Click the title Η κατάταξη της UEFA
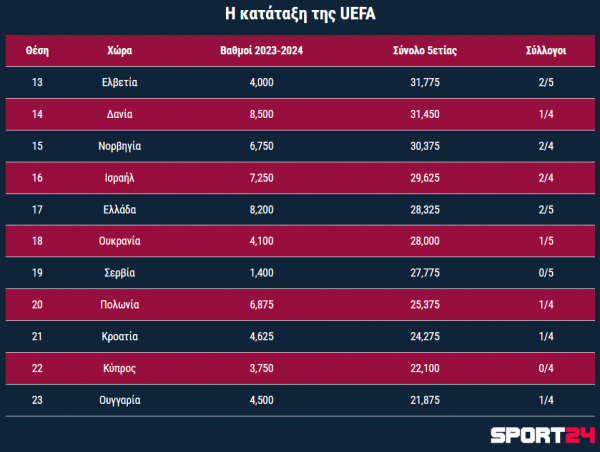The width and height of the screenshot is (600, 452). pyautogui.click(x=300, y=14)
